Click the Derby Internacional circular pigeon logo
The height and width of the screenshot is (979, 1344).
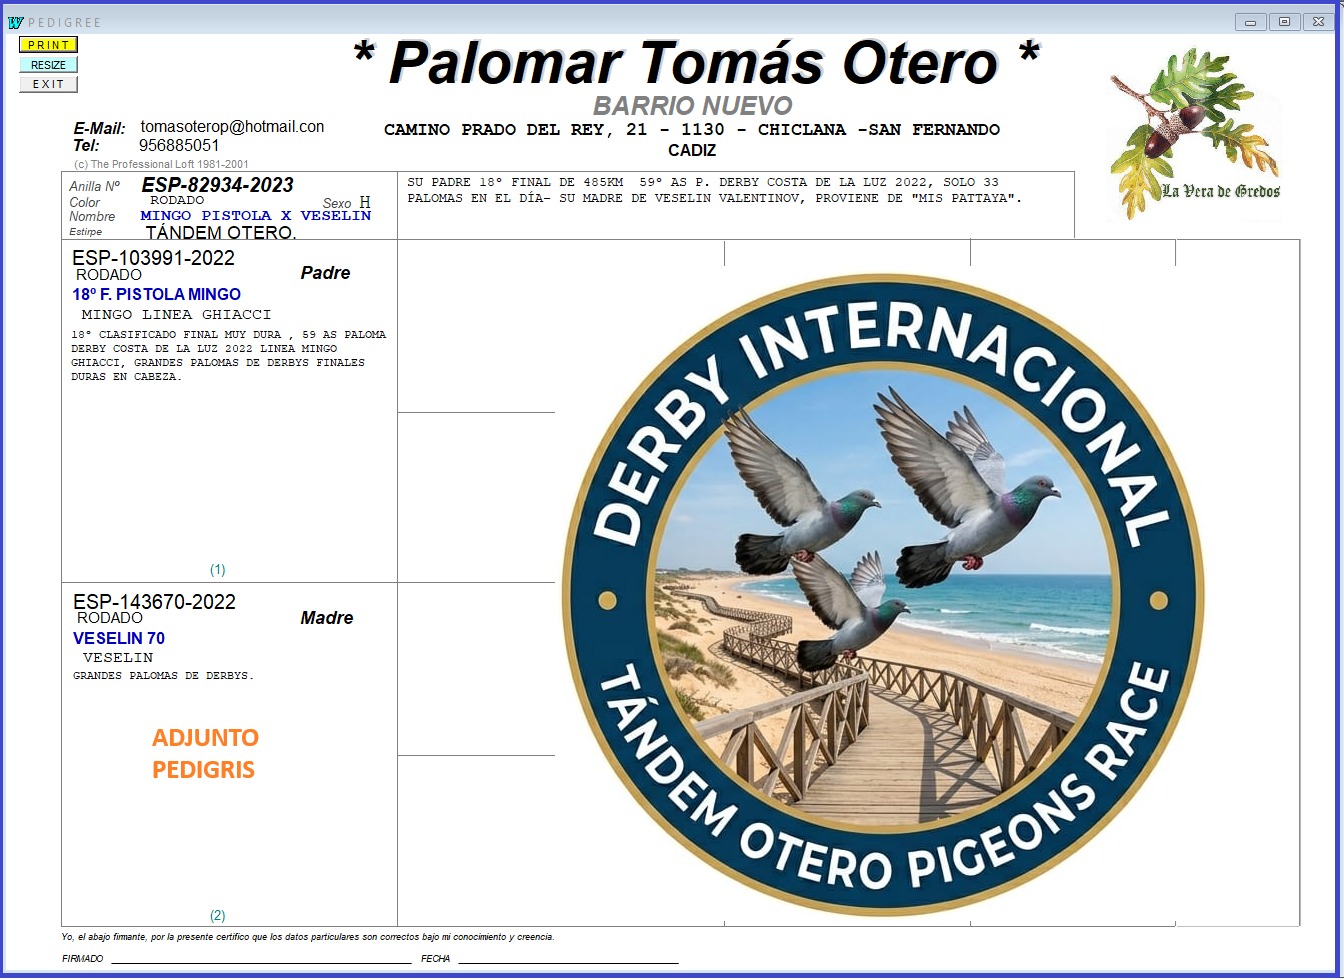(x=883, y=595)
